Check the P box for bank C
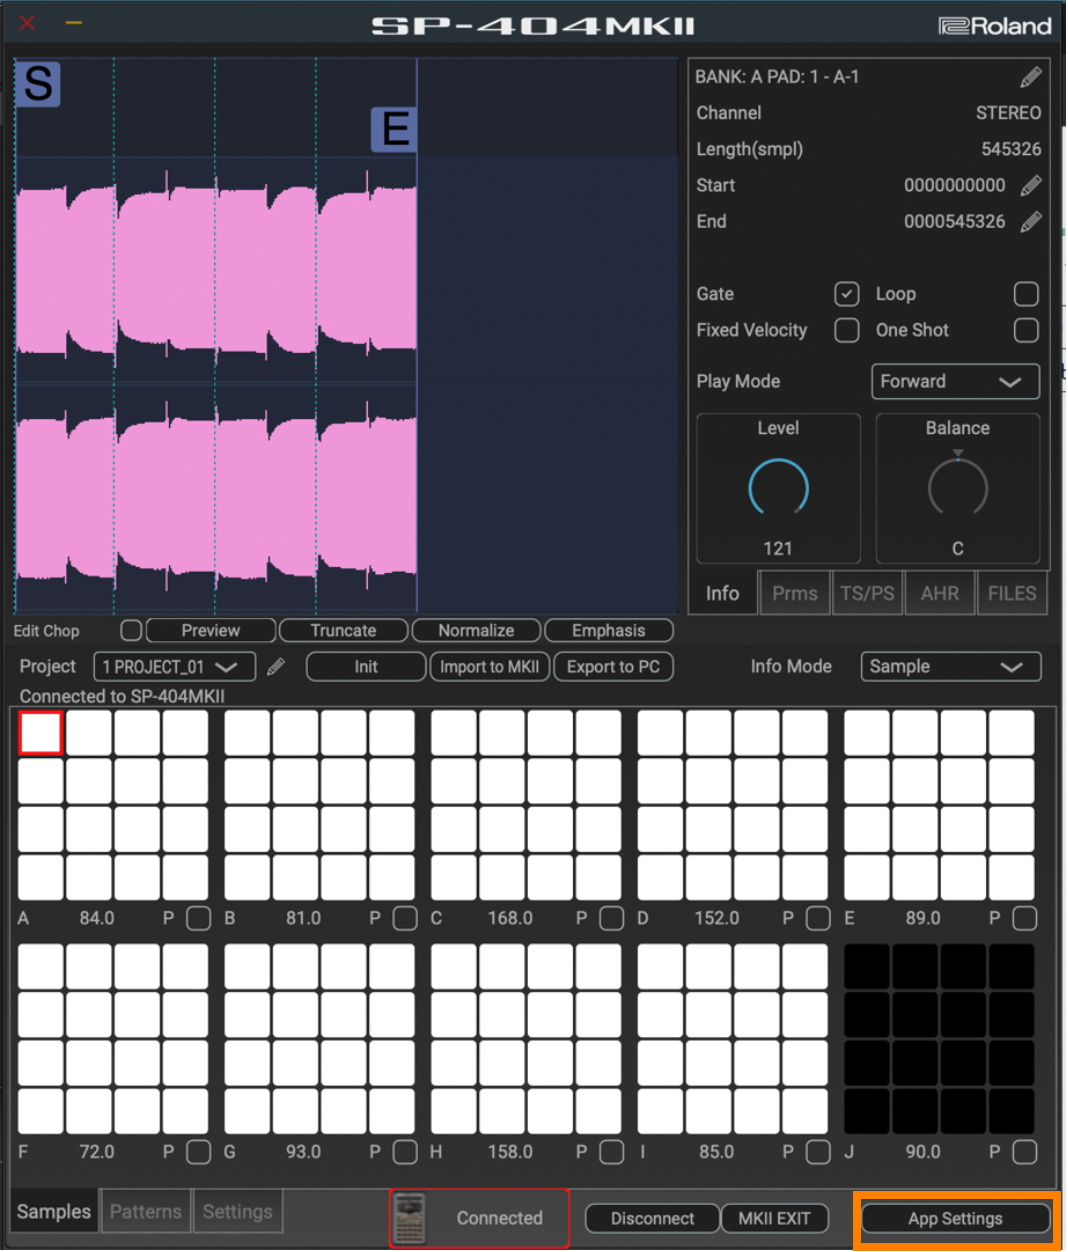Image resolution: width=1068 pixels, height=1252 pixels. pos(612,918)
